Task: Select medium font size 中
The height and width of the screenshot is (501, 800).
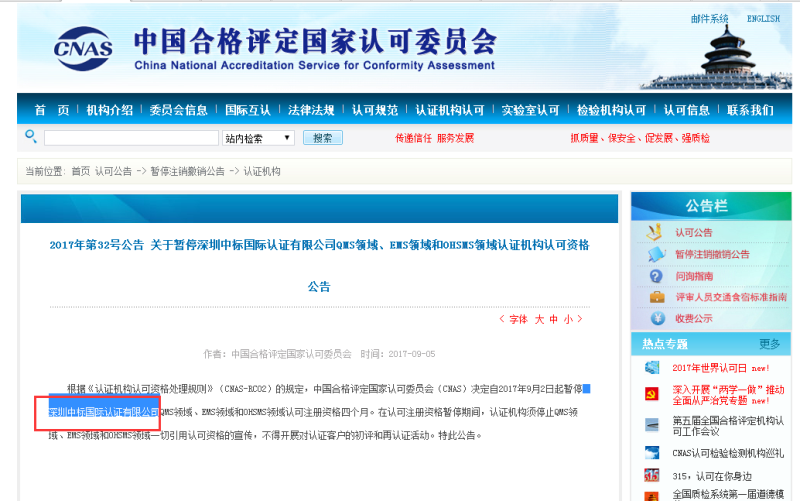Action: tap(553, 320)
